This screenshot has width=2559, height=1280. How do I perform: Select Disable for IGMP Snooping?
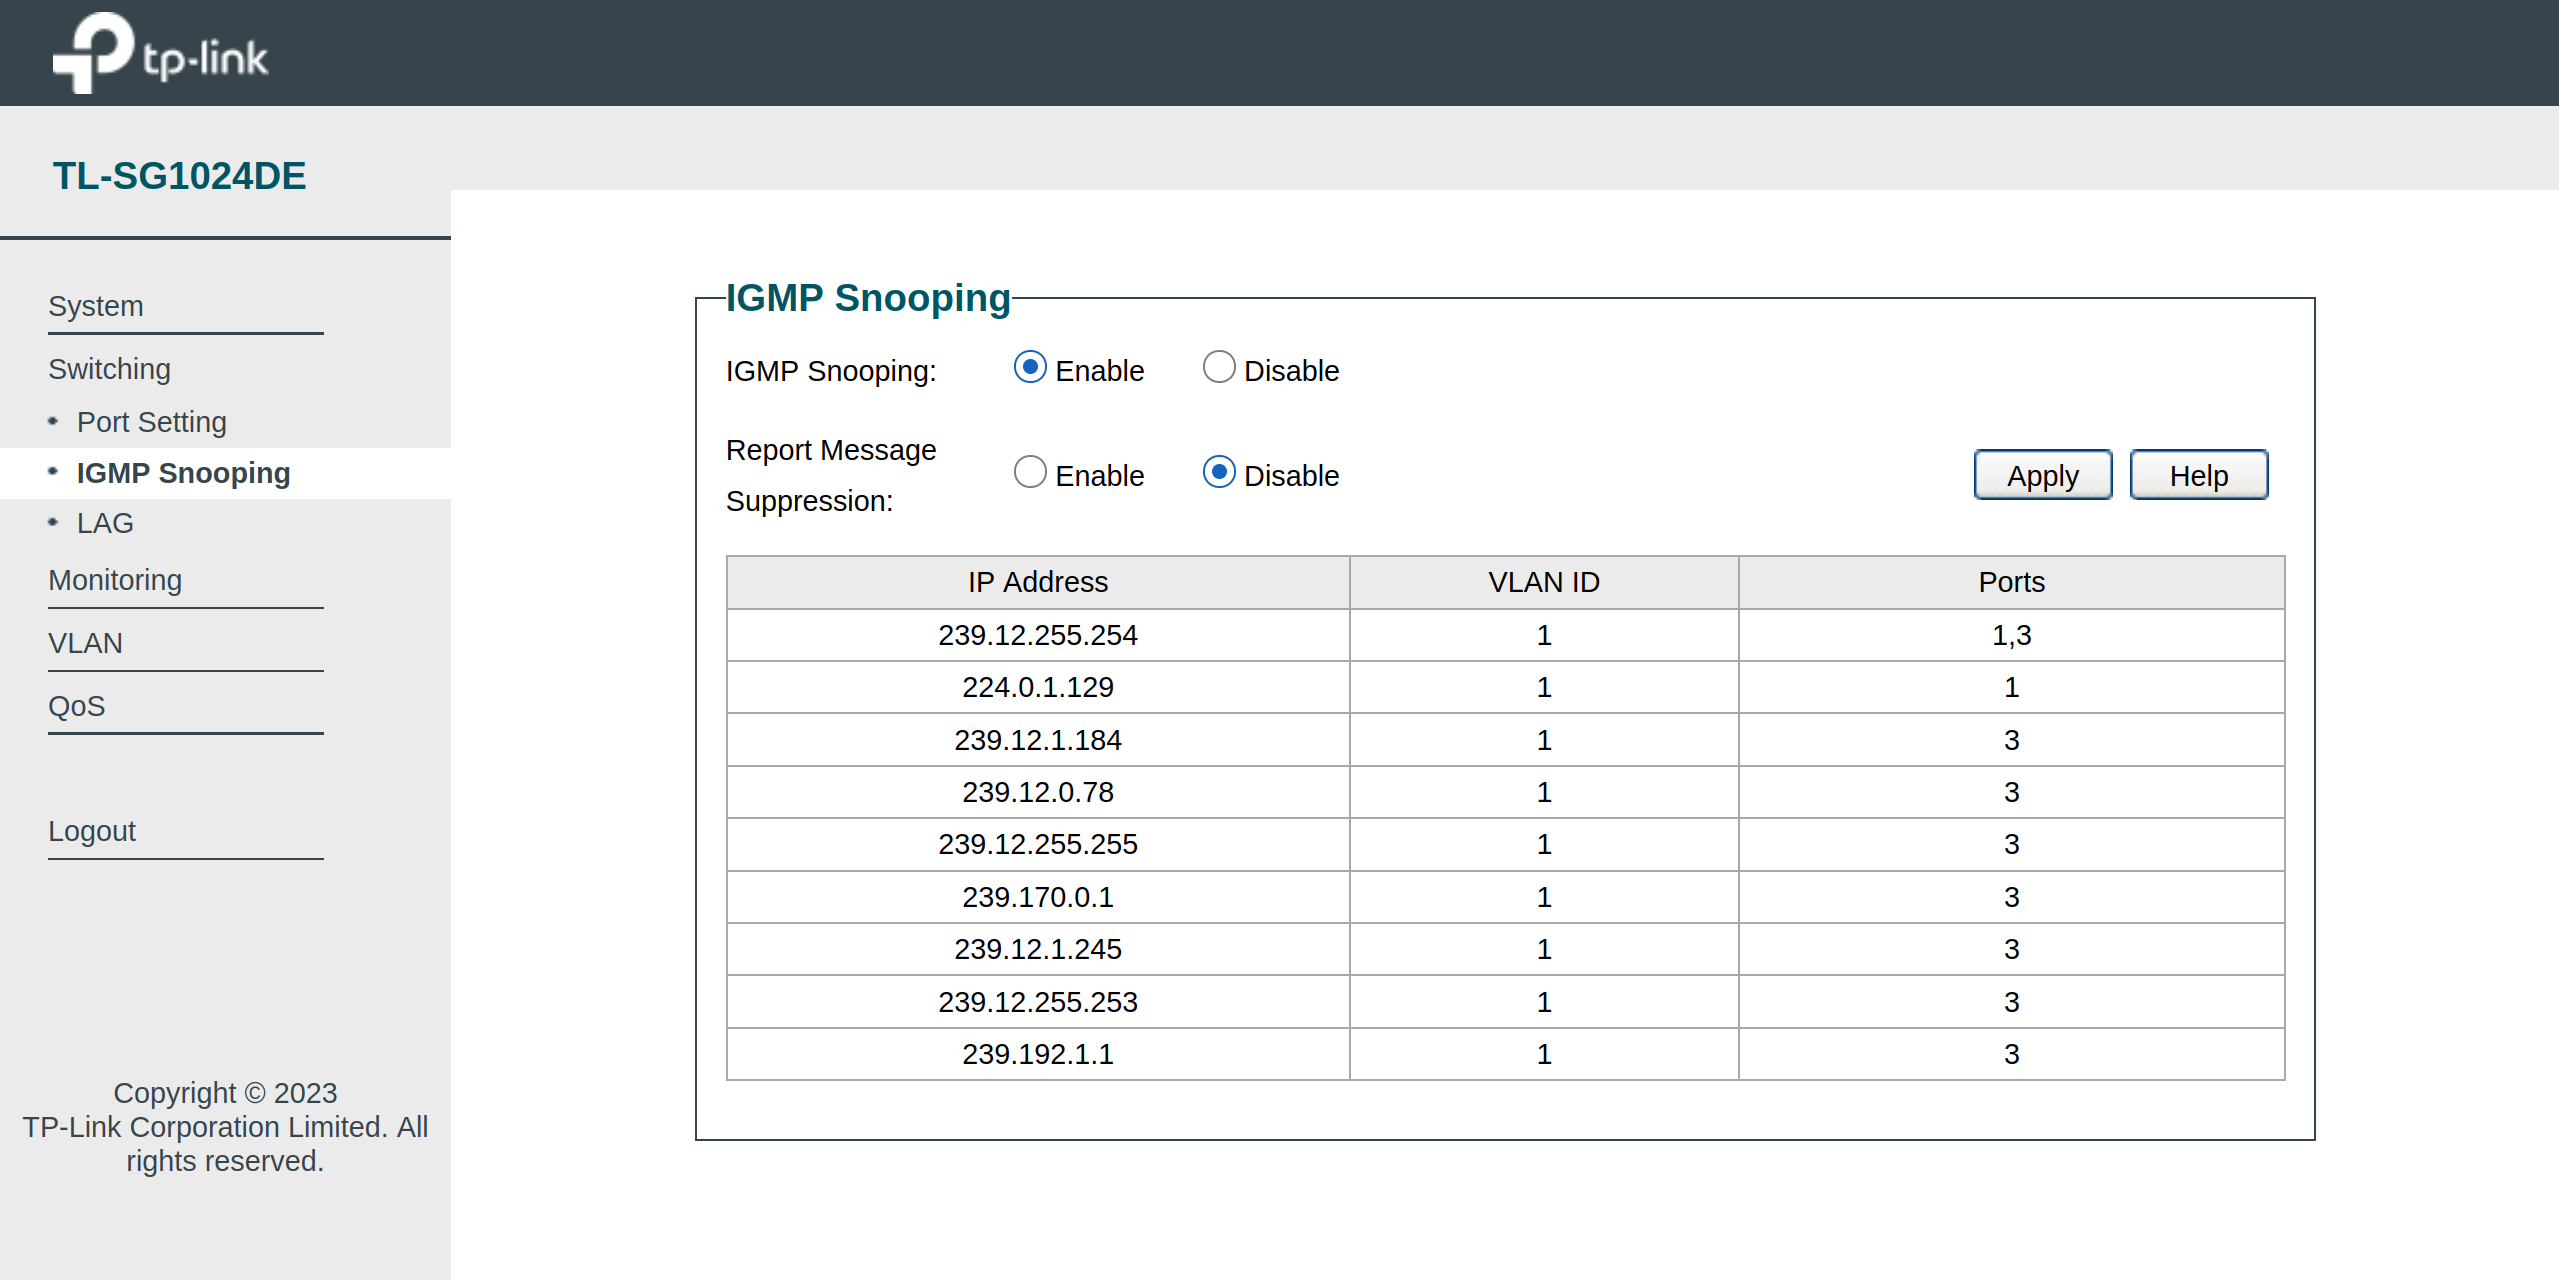[x=1219, y=368]
